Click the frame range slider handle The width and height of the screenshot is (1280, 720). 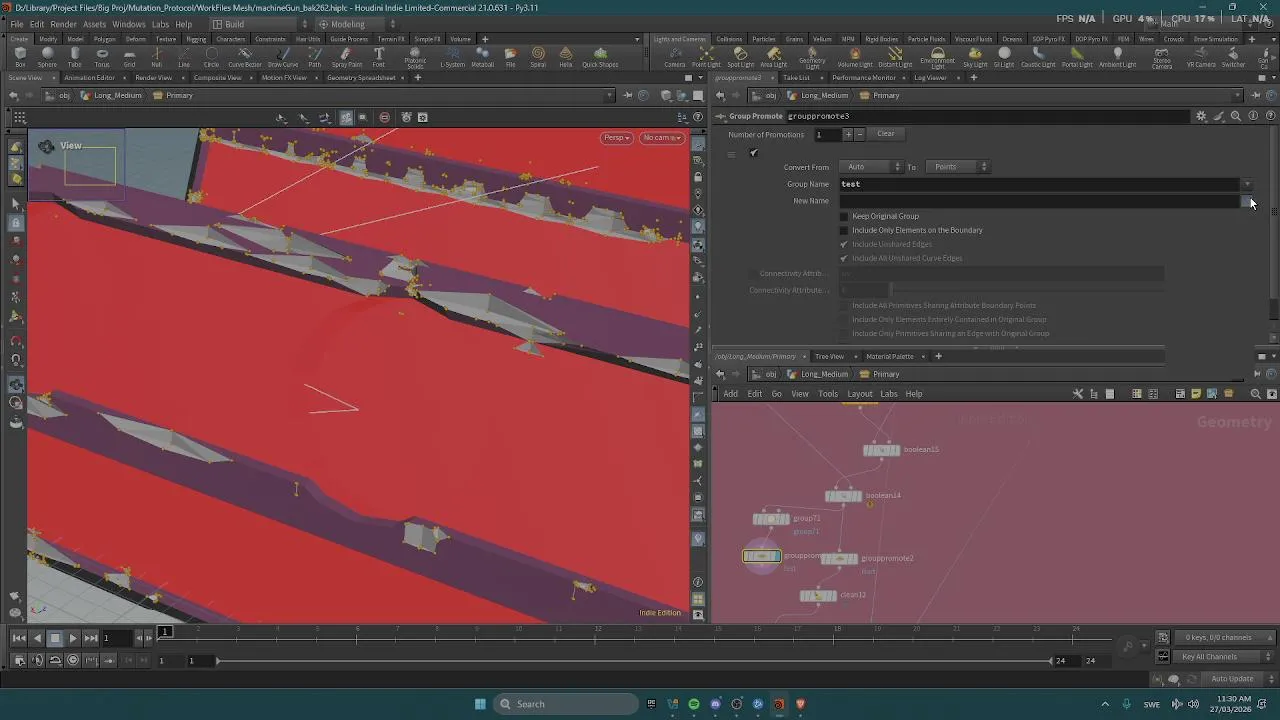pyautogui.click(x=218, y=660)
